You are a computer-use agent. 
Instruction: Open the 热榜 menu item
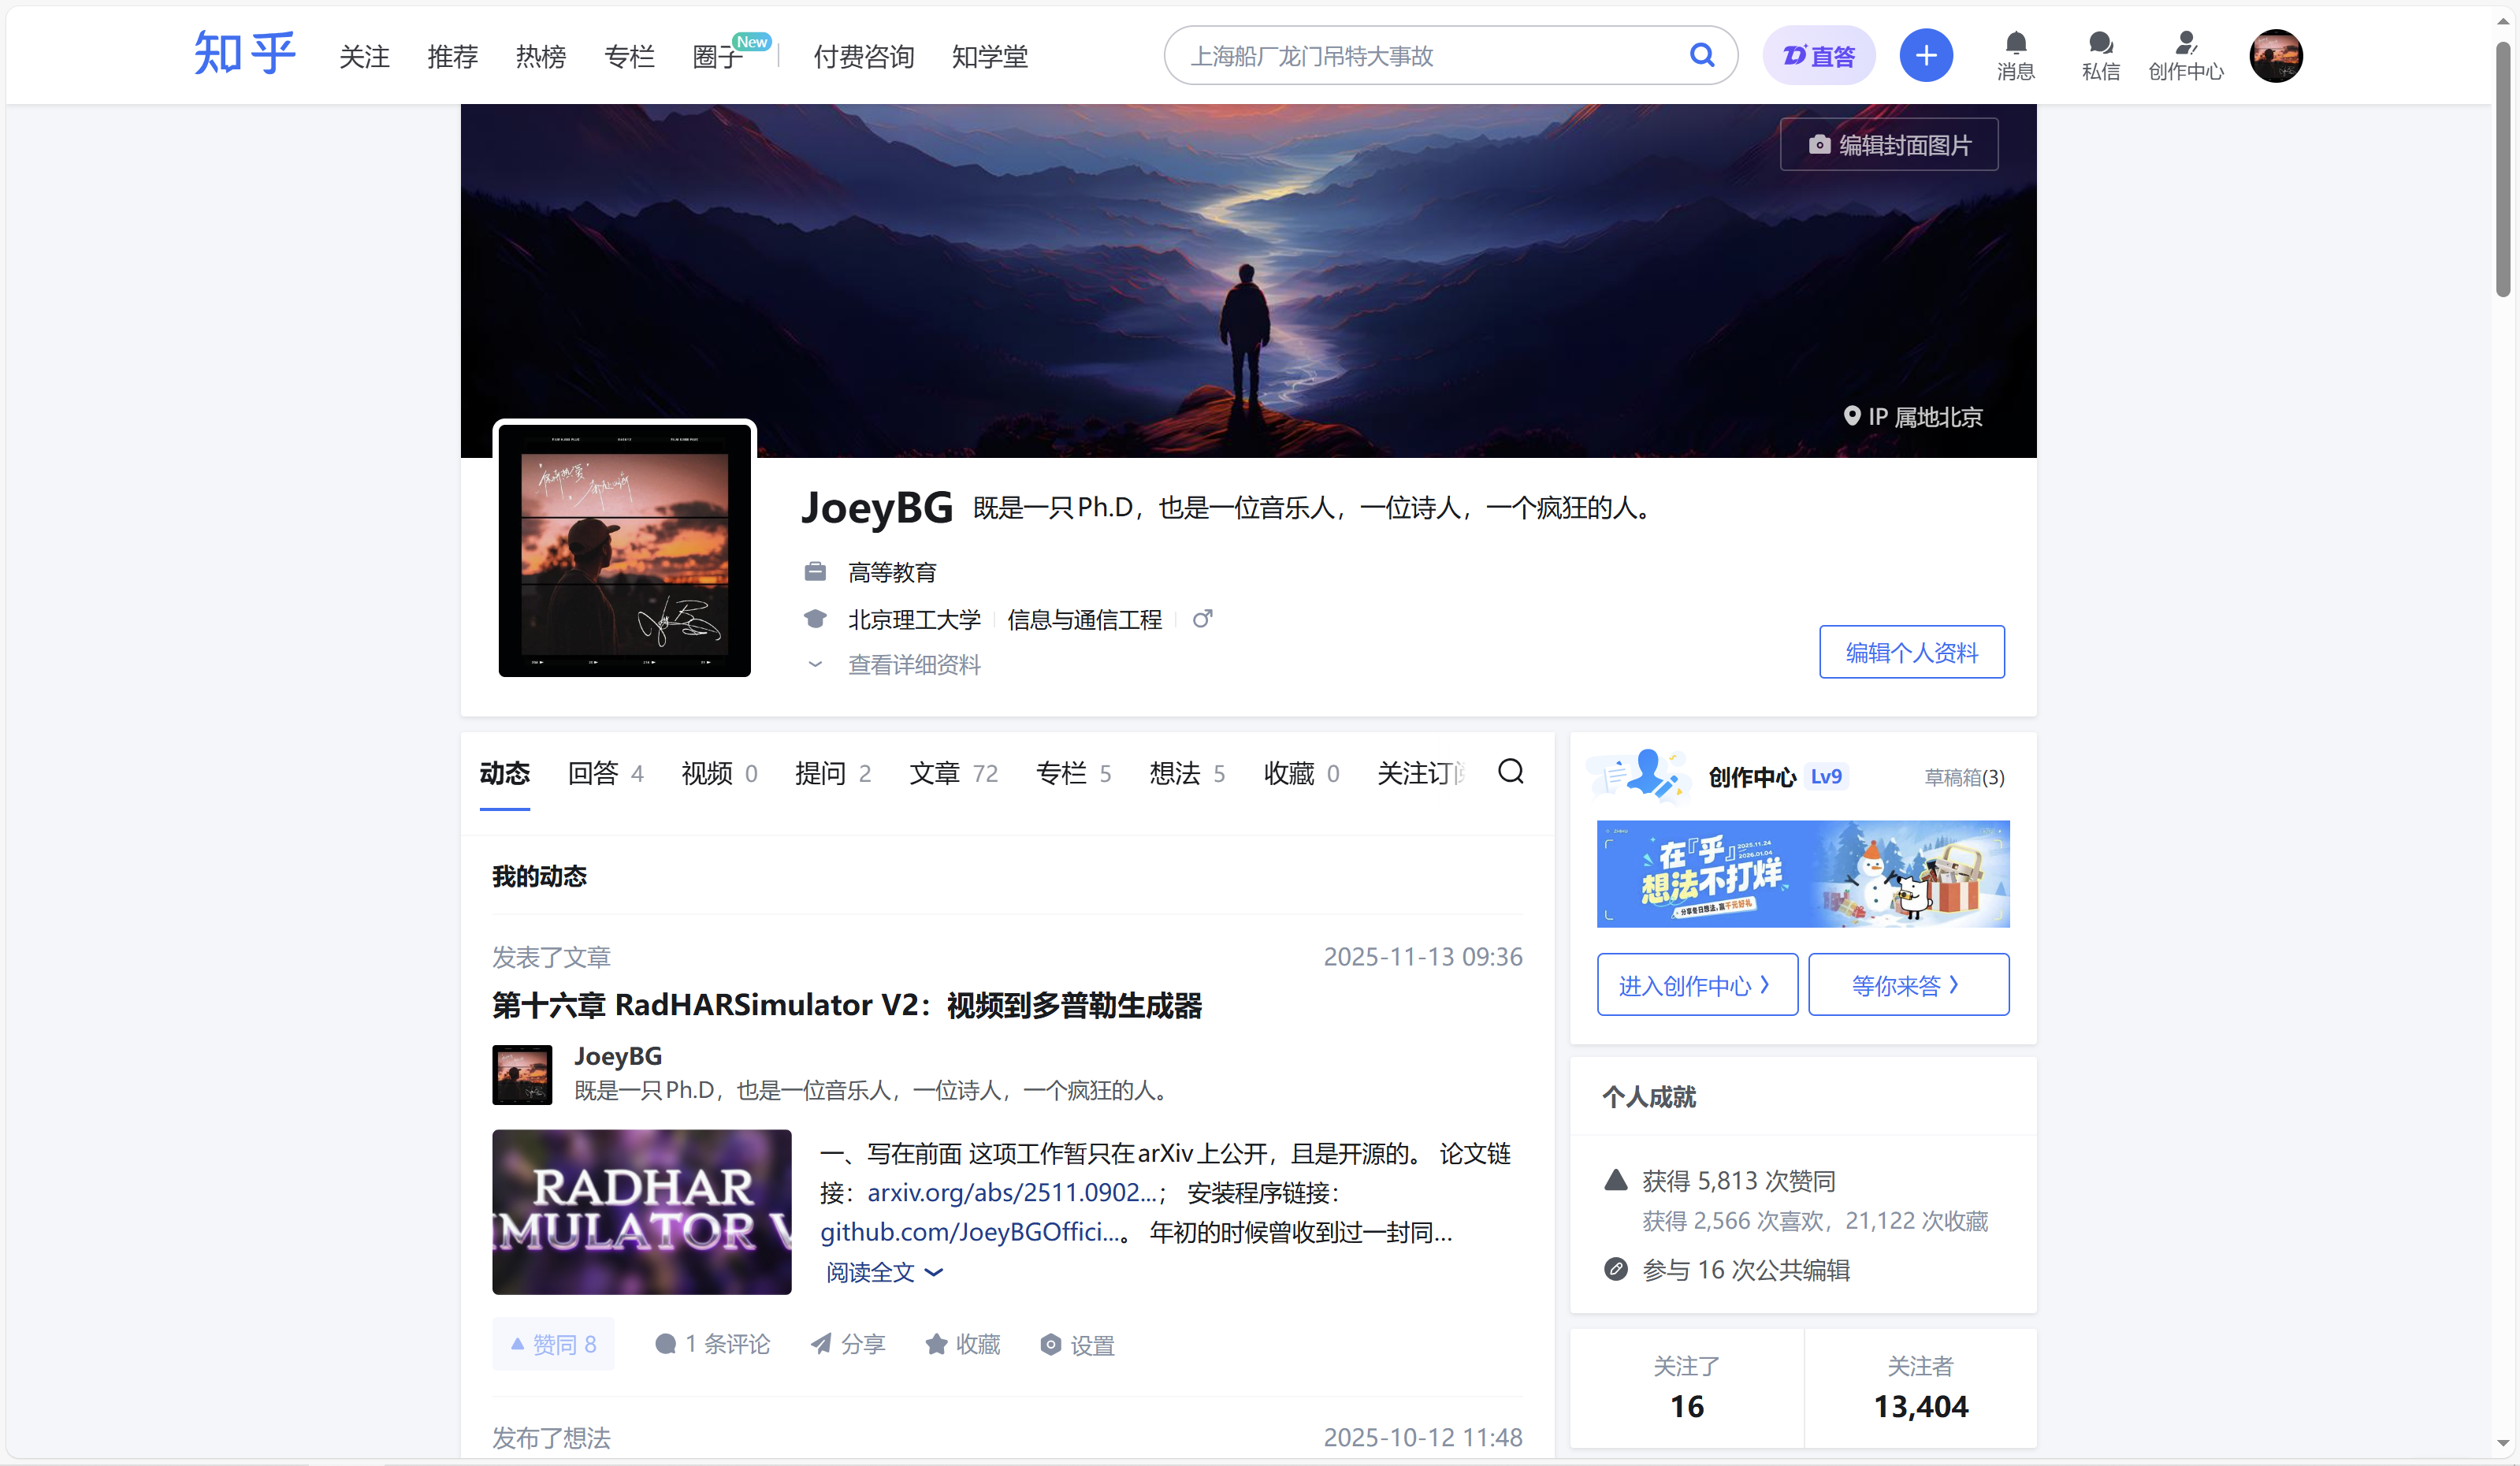[540, 56]
